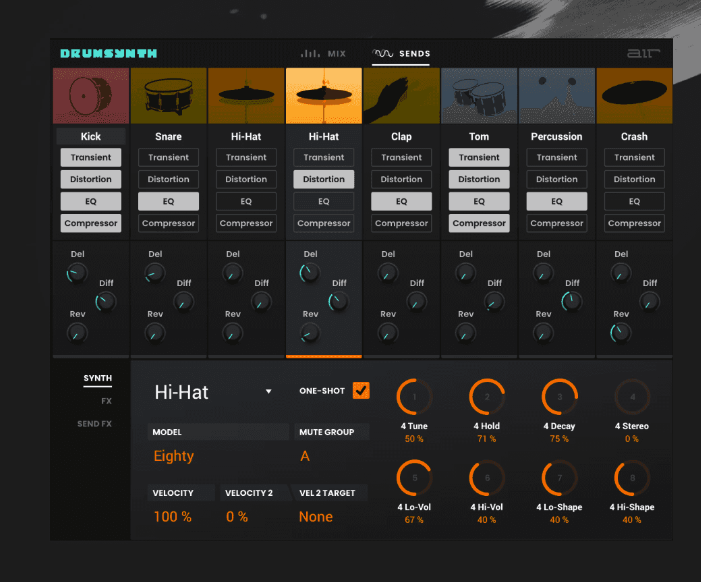Click the selected Hi-Hat Rev knob
Image resolution: width=701 pixels, height=582 pixels.
click(310, 333)
